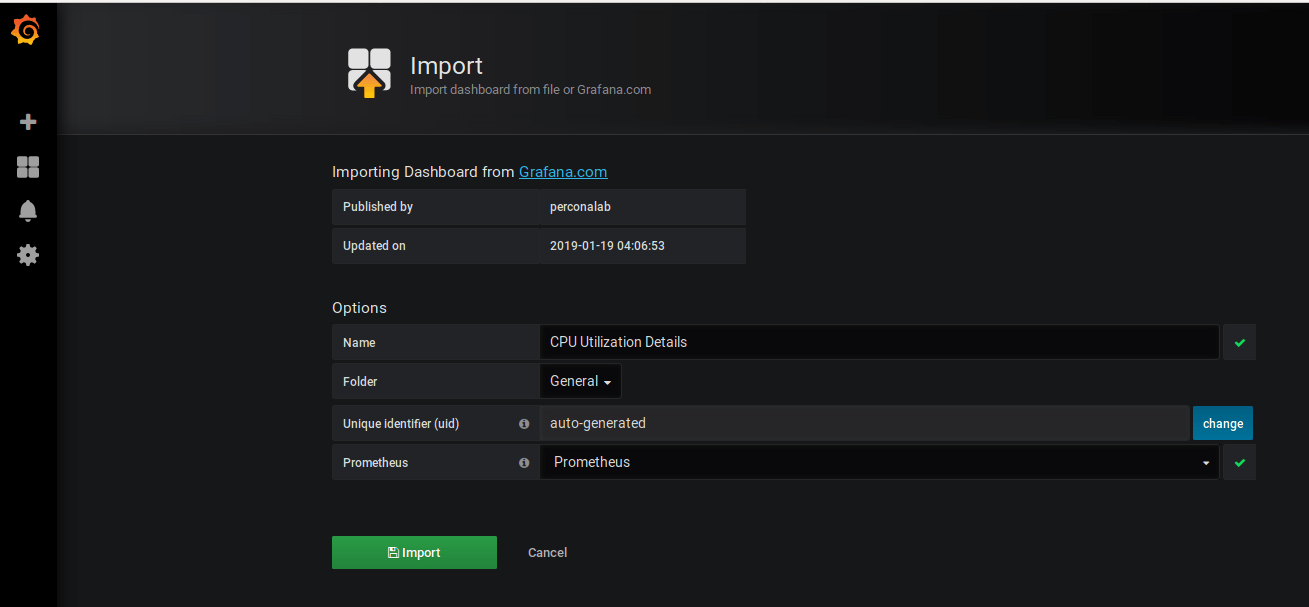Click the Cancel link
This screenshot has height=607, width=1309.
point(547,552)
